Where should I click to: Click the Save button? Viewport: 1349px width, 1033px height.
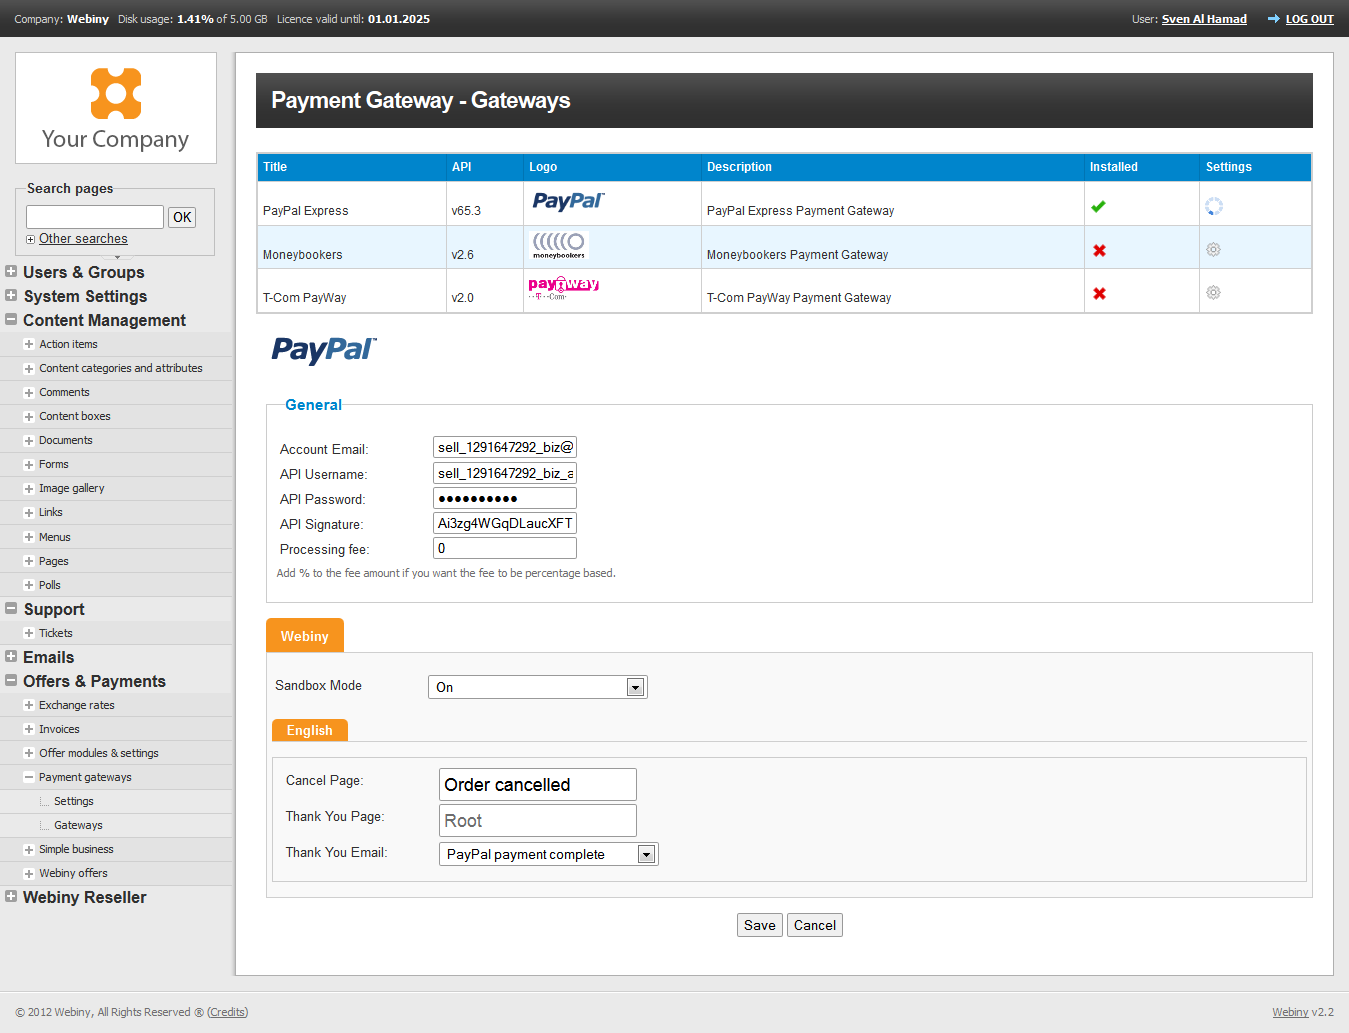759,925
